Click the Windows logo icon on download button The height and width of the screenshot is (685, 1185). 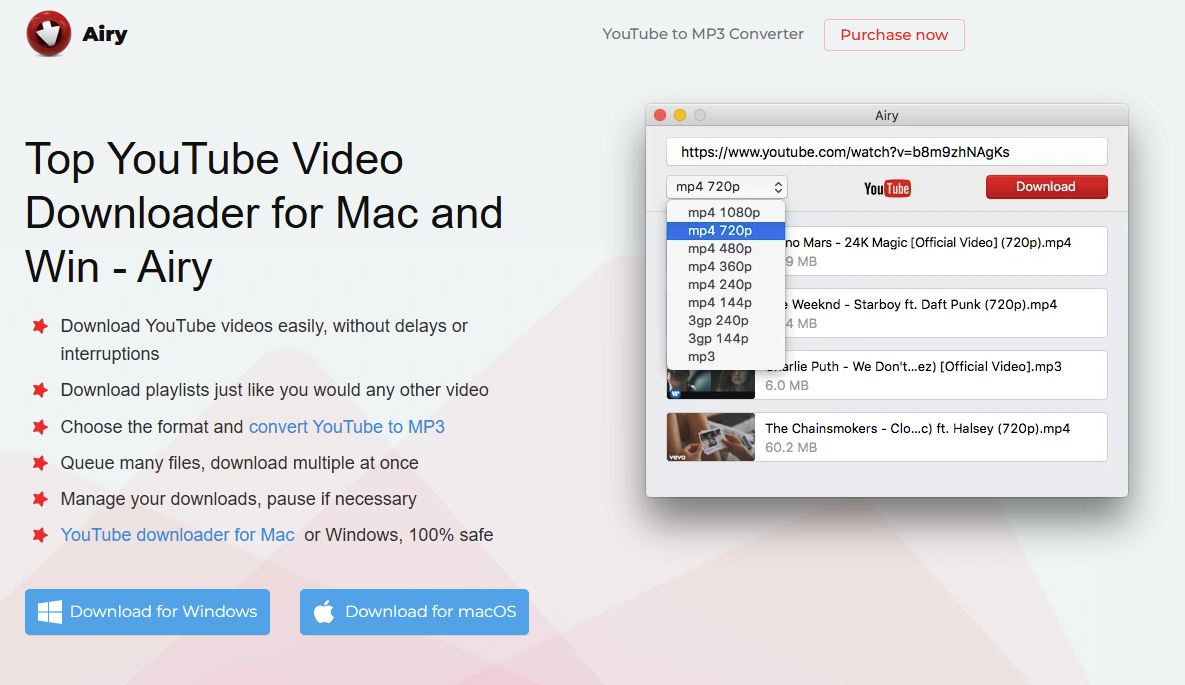50,612
